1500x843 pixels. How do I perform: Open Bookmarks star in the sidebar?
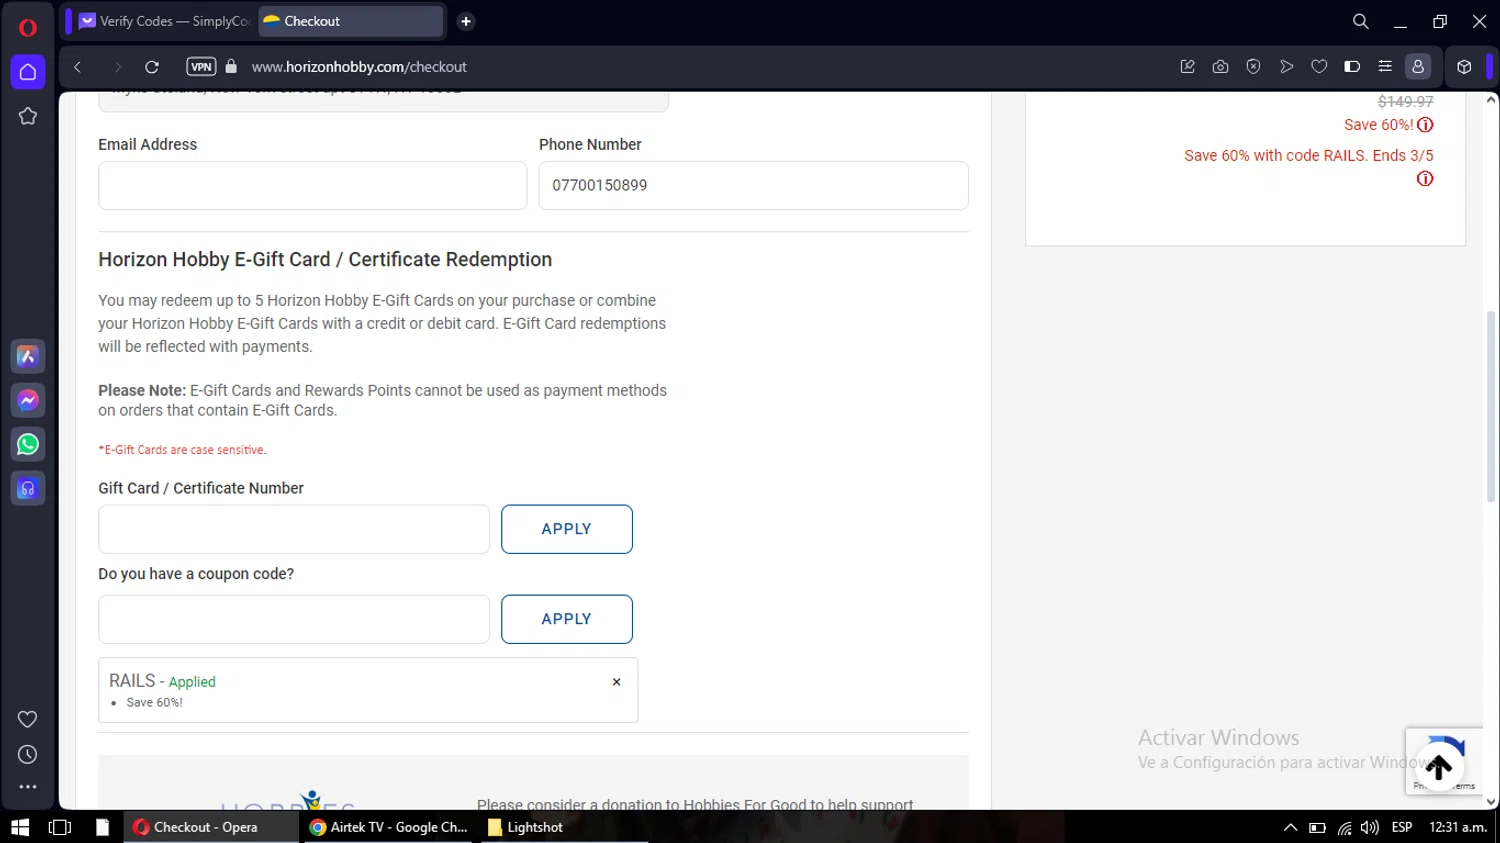coord(28,116)
